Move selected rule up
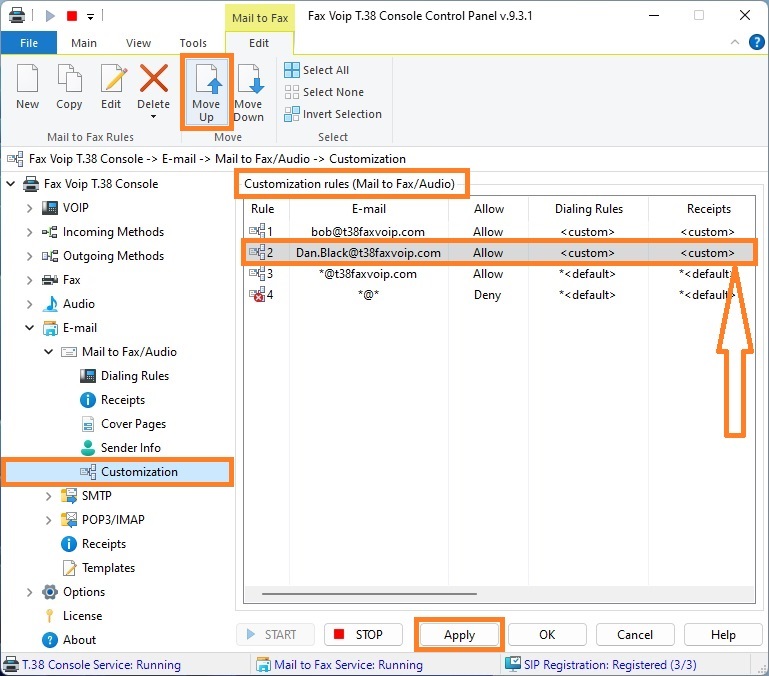769x676 pixels. 206,91
